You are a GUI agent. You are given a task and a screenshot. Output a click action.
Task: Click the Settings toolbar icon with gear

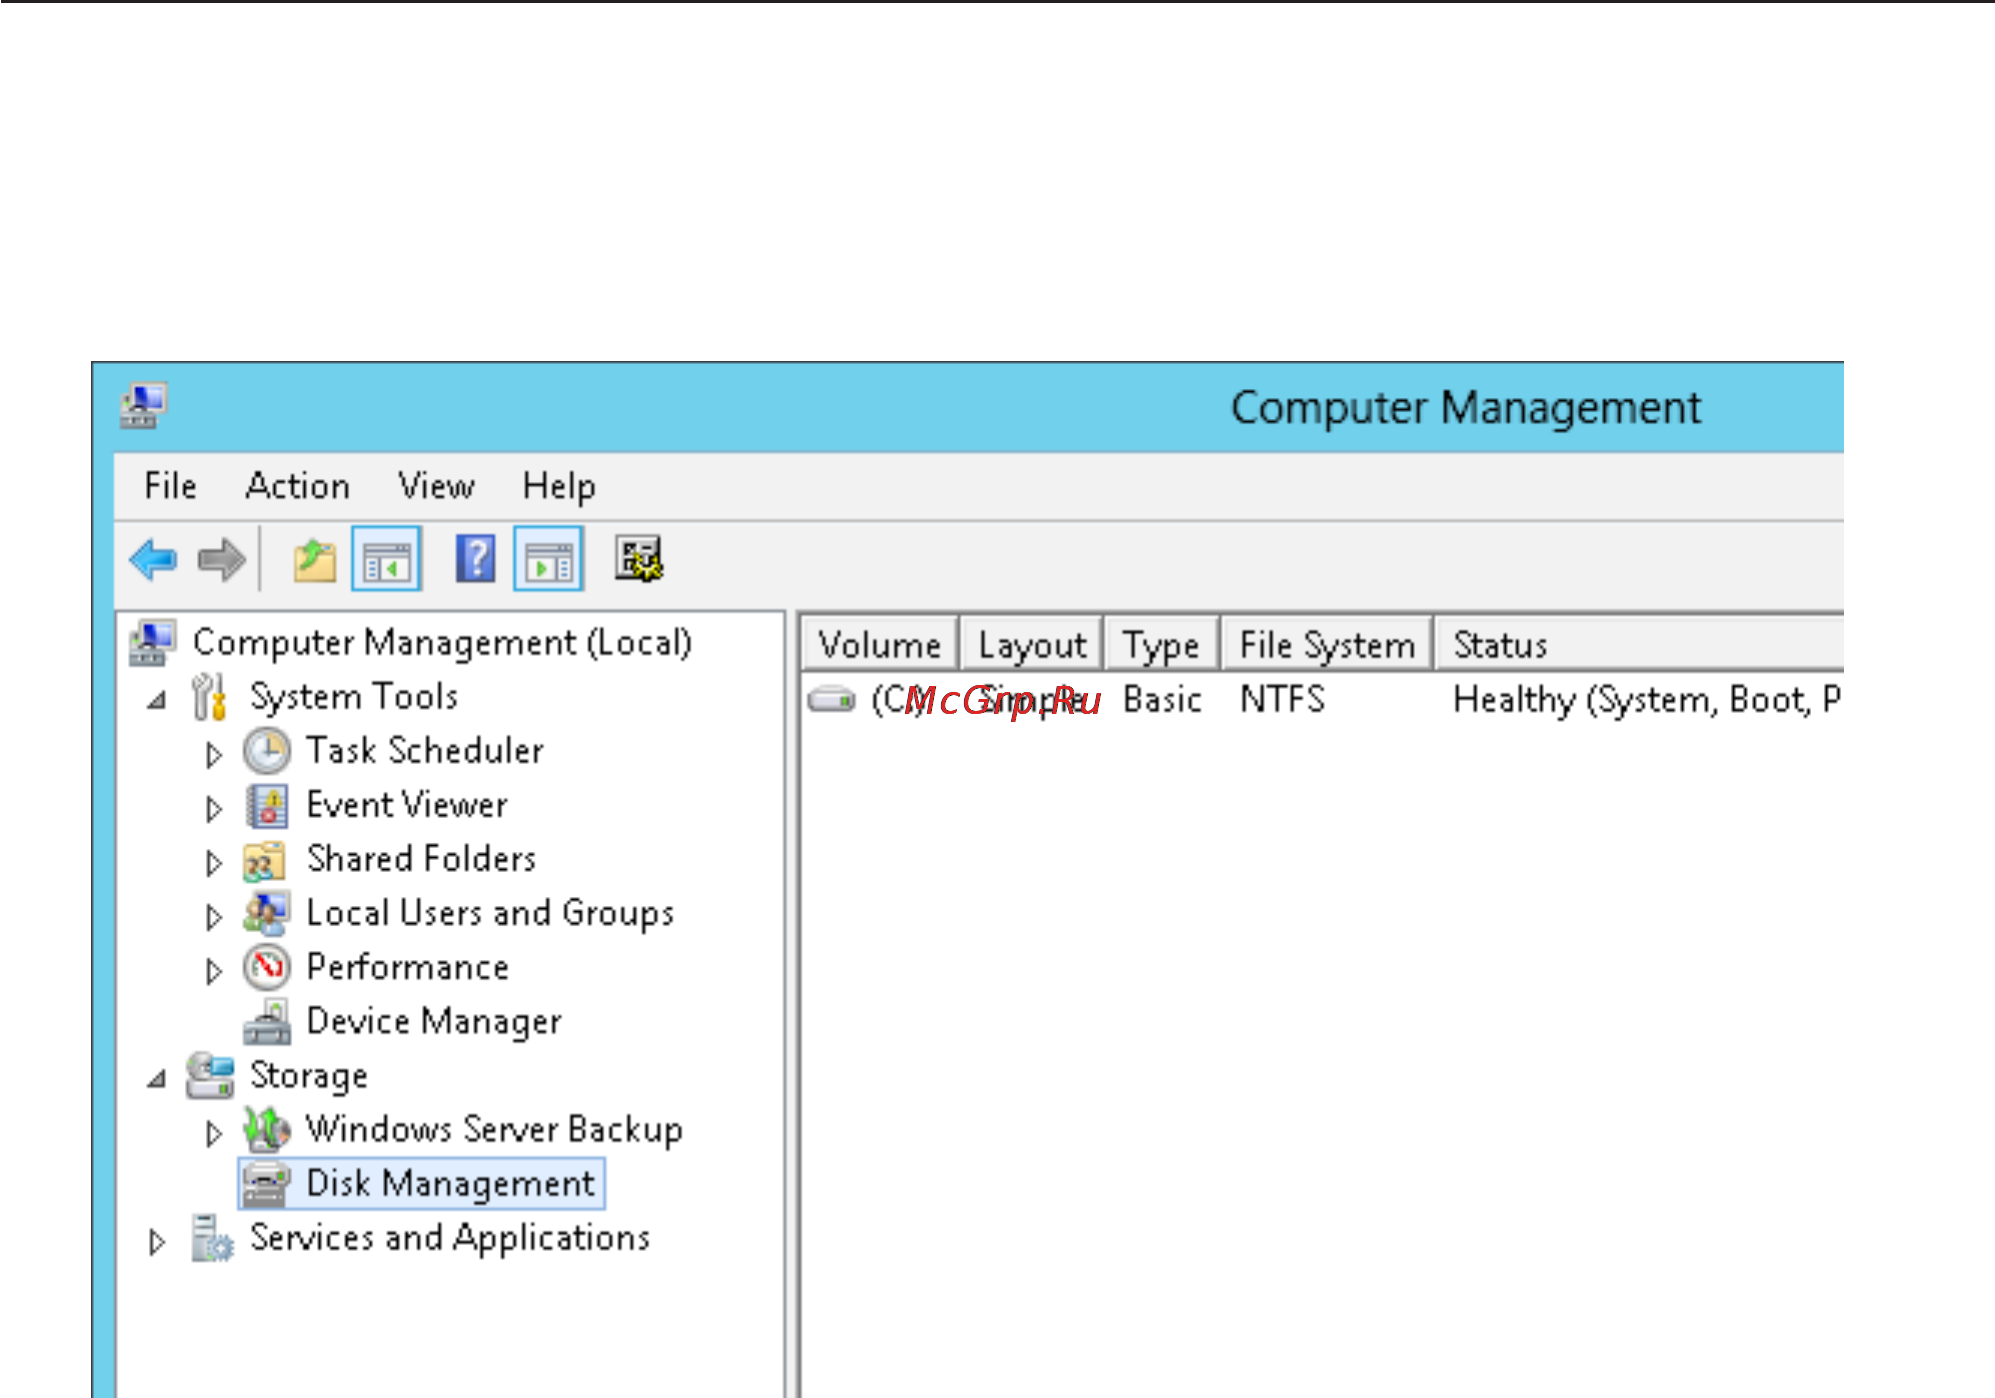coord(639,559)
